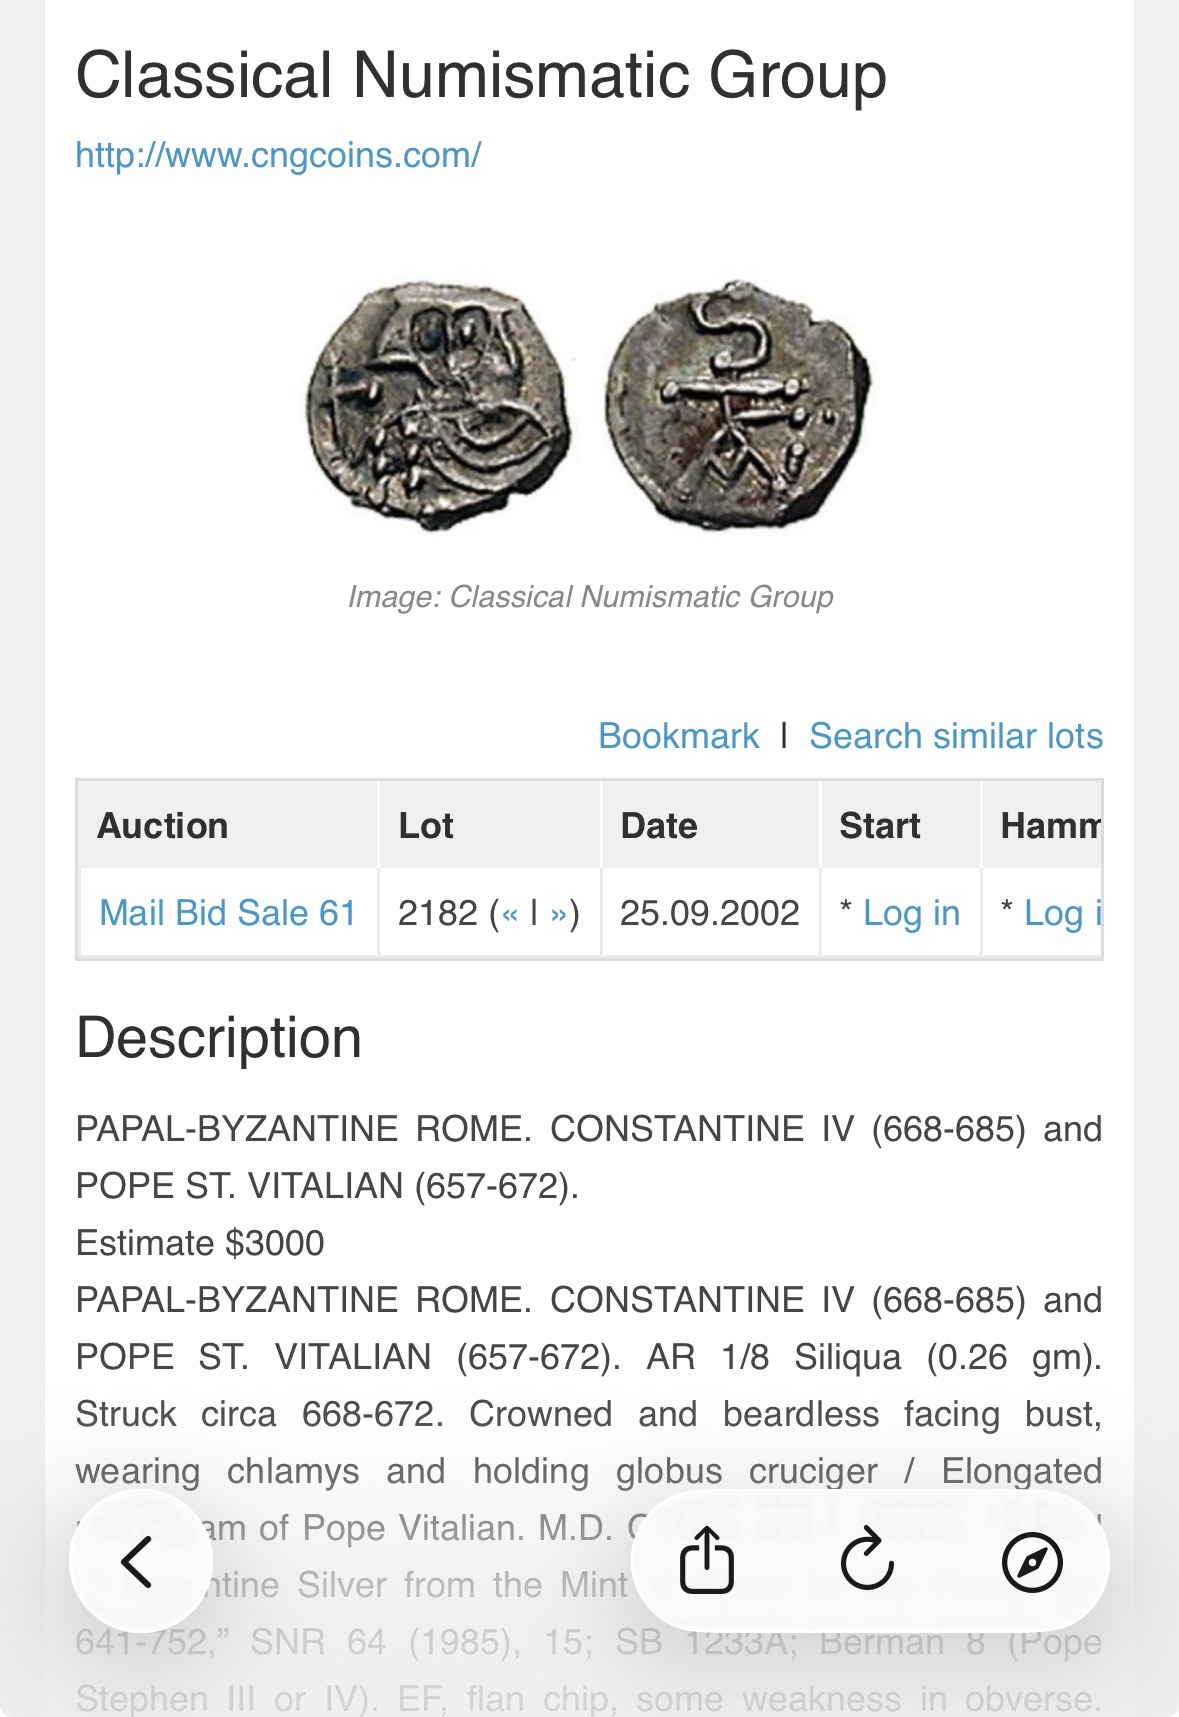Screen dimensions: 1179x1717
Task: Open Search similar lots
Action: 955,736
